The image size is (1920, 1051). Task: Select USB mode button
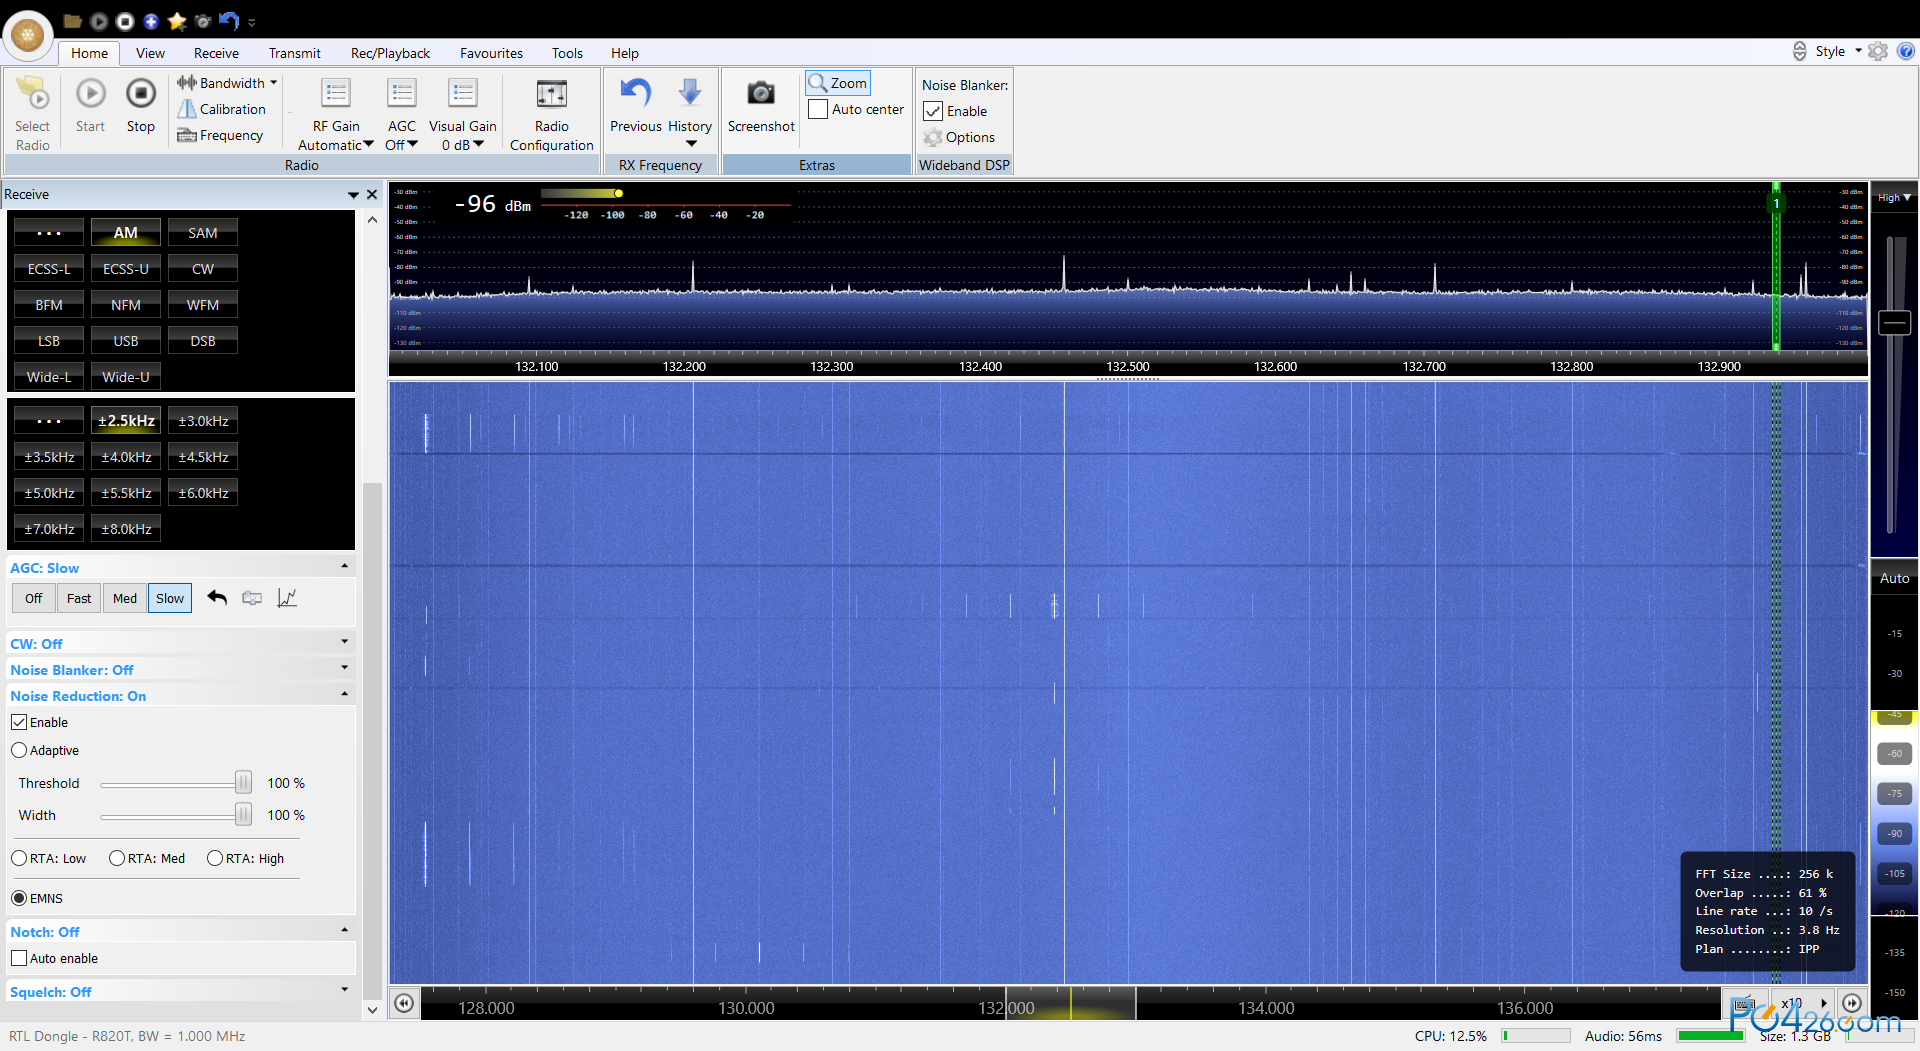tap(126, 341)
